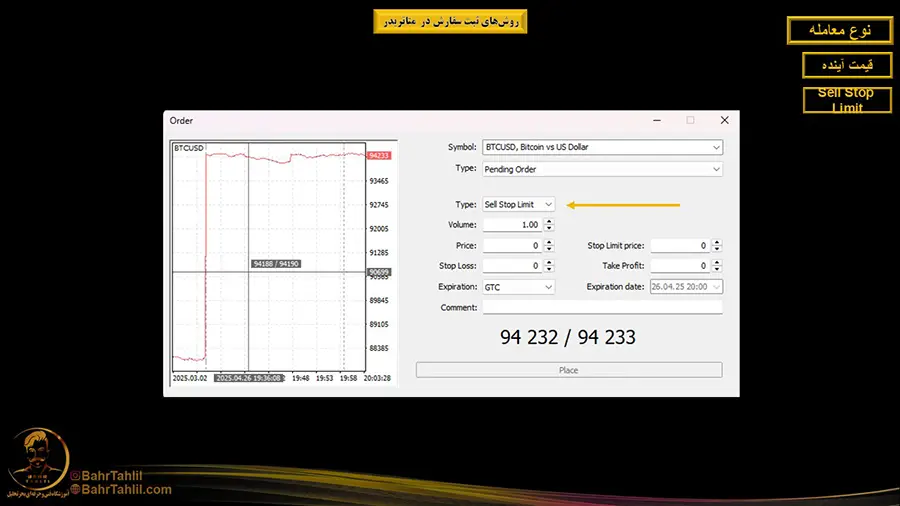Open the Sell Stop Limit type dropdown
Screen dimensions: 900x506
[518, 204]
